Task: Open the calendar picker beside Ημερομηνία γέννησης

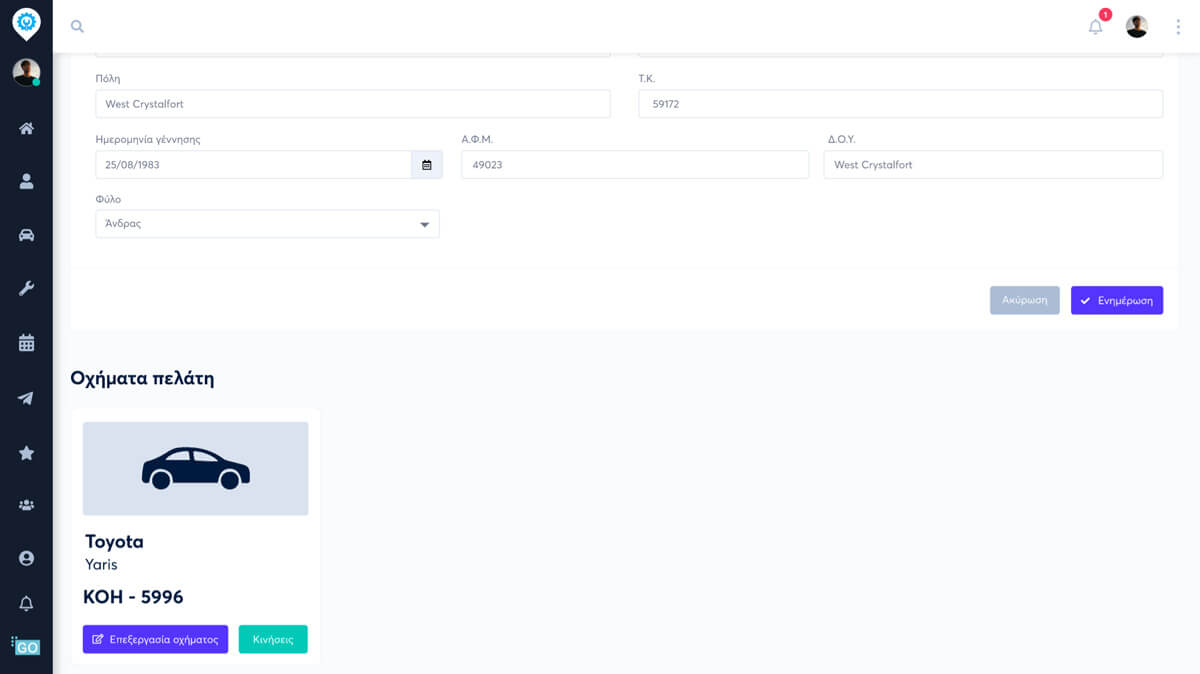Action: pos(426,164)
